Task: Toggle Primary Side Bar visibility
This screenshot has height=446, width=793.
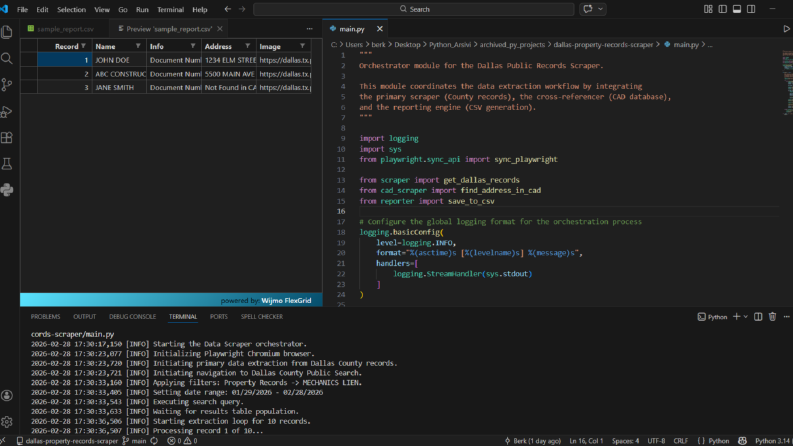Action: tap(723, 9)
